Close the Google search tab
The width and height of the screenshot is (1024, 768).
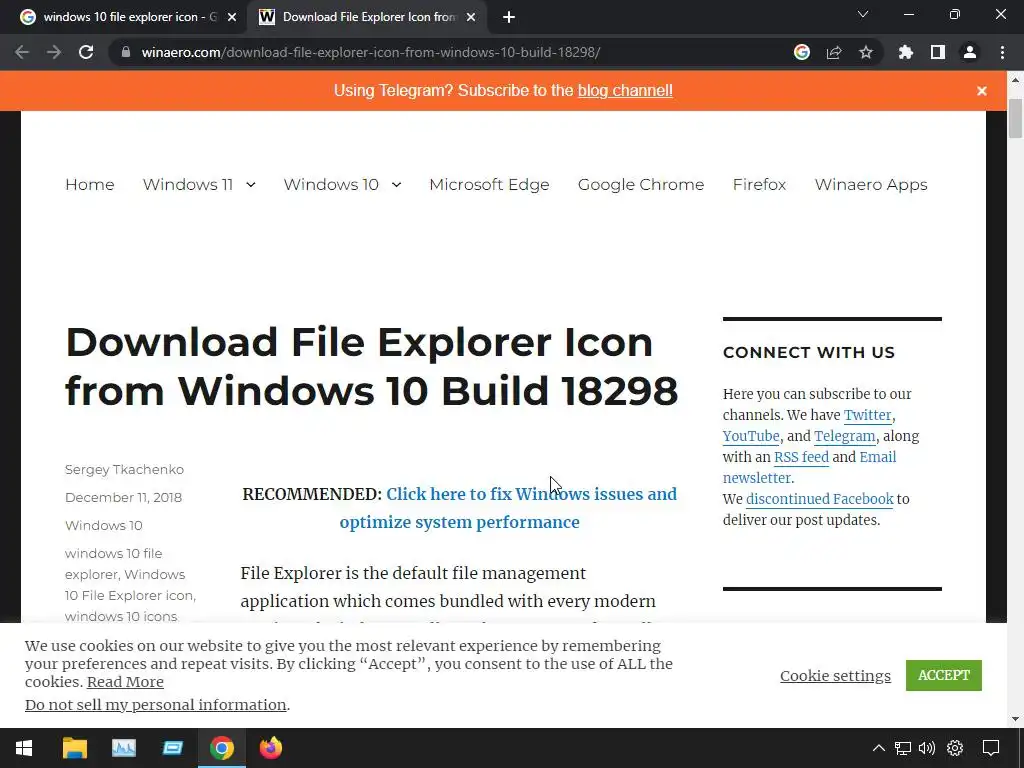point(232,17)
